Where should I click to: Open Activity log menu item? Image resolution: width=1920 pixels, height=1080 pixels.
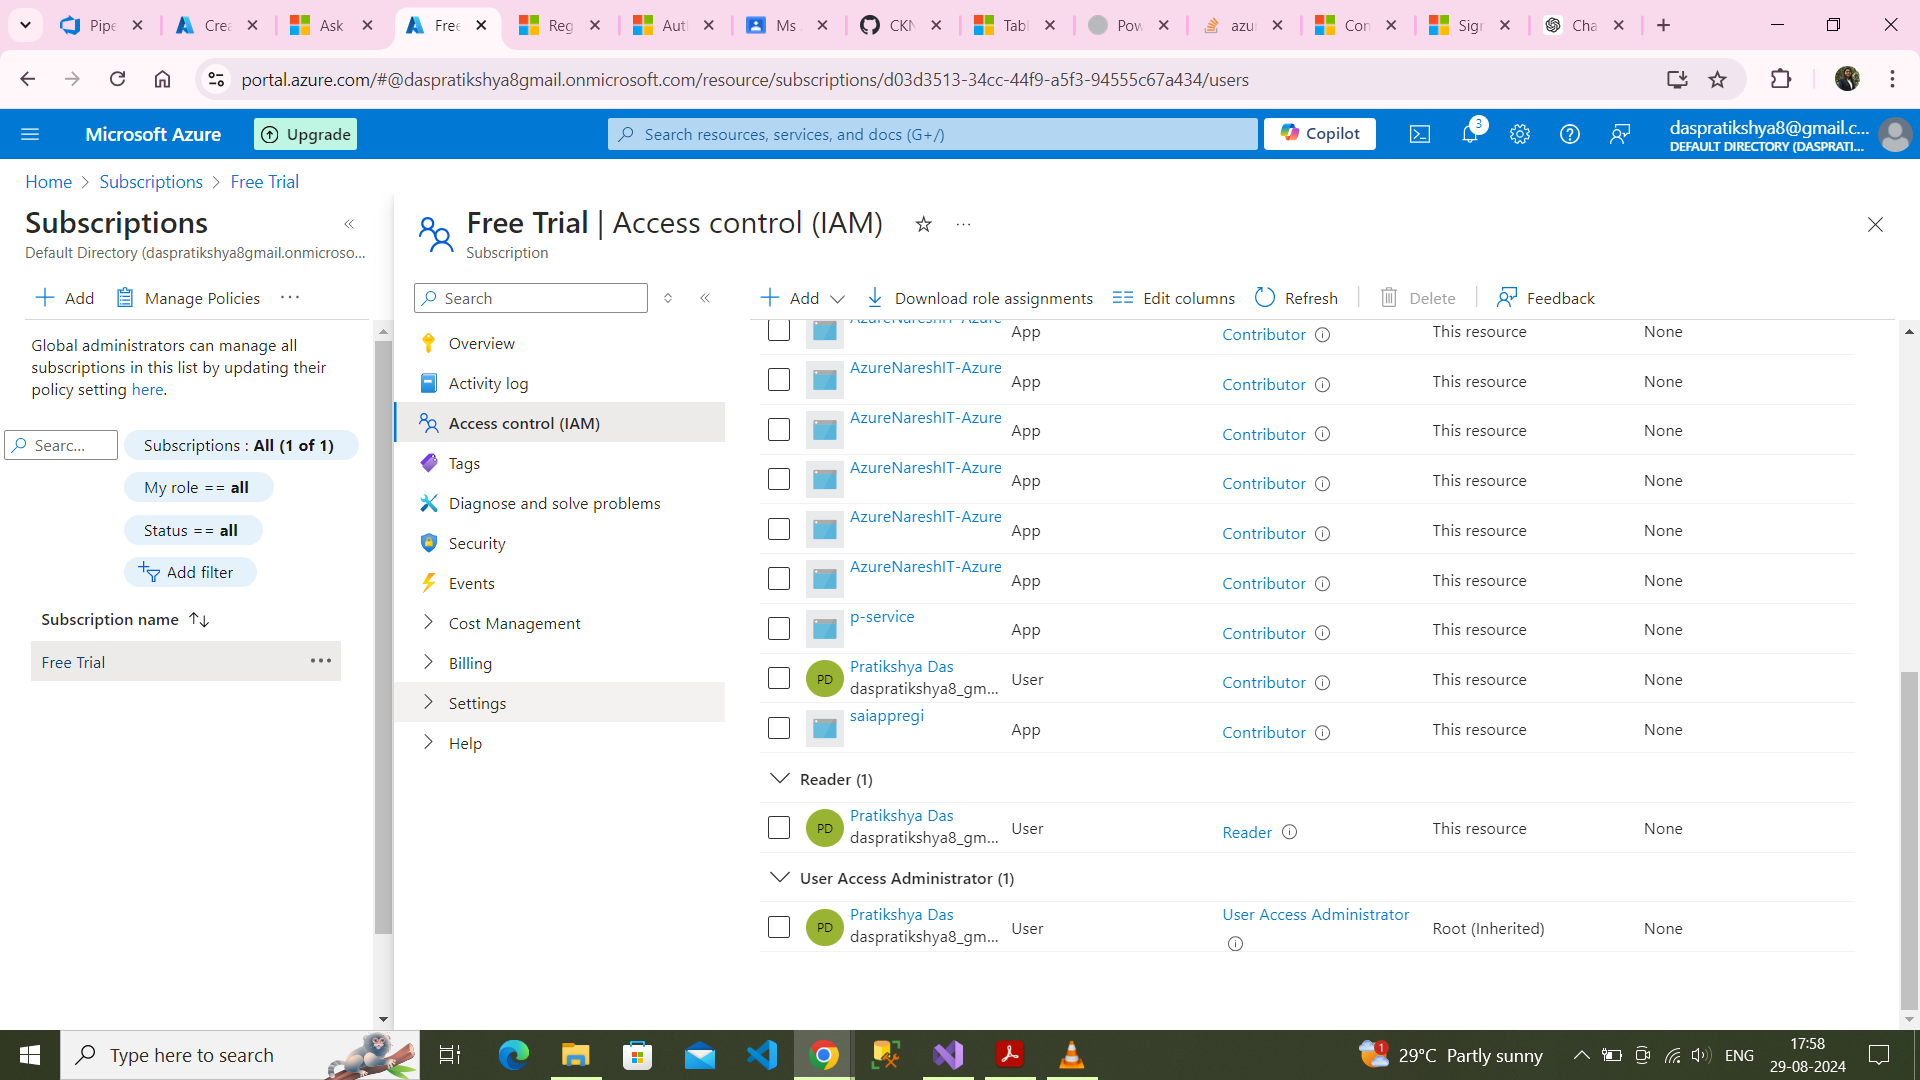560,383
